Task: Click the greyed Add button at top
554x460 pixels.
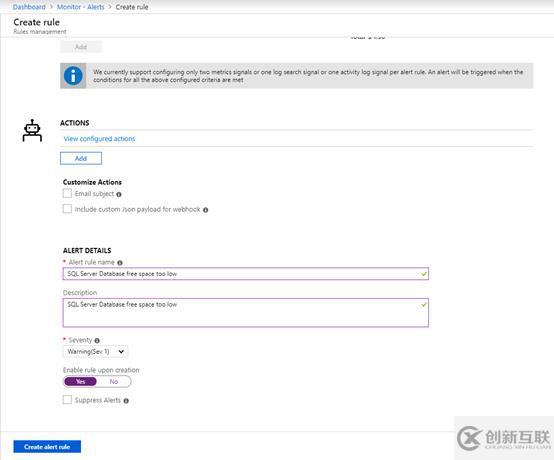Action: (81, 47)
